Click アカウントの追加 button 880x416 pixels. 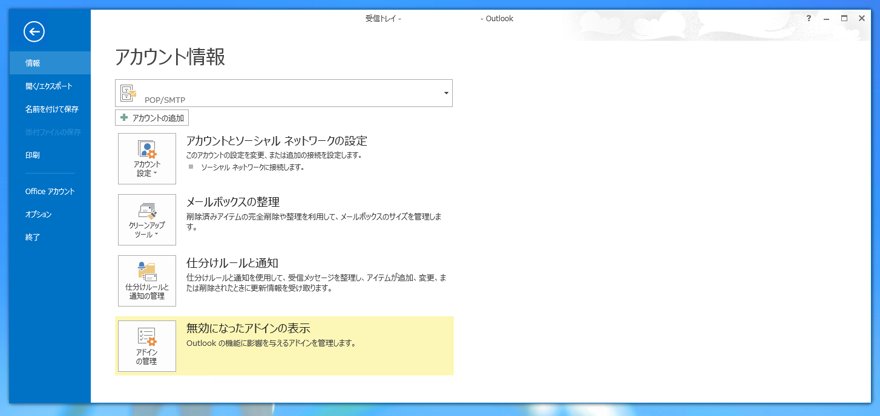click(153, 118)
